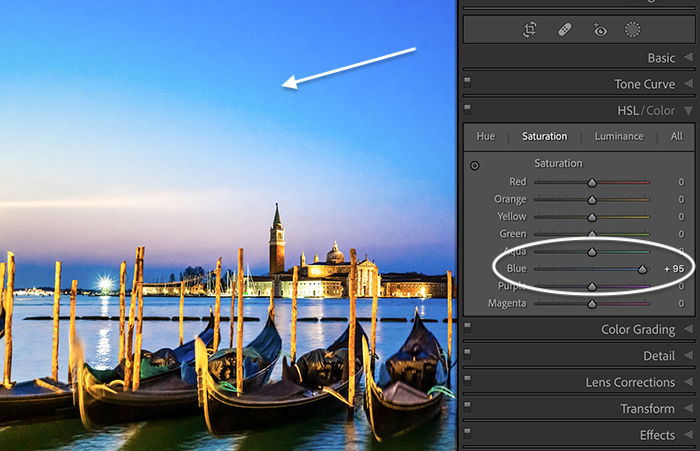The height and width of the screenshot is (451, 700).
Task: Click the Saturation targeted adjustment tool icon
Action: click(475, 166)
